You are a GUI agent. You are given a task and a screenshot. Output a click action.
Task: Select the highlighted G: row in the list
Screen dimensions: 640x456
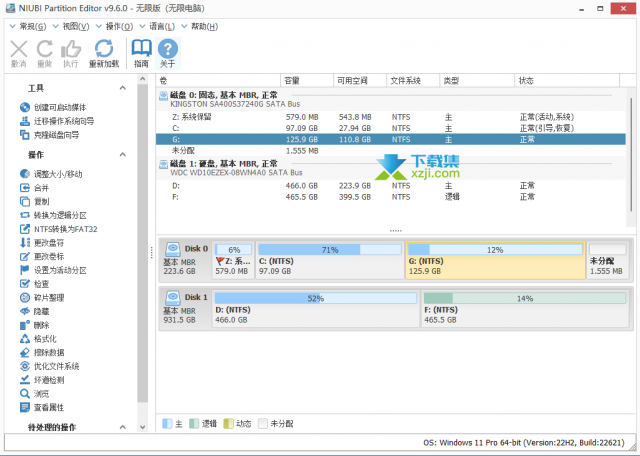pos(391,139)
